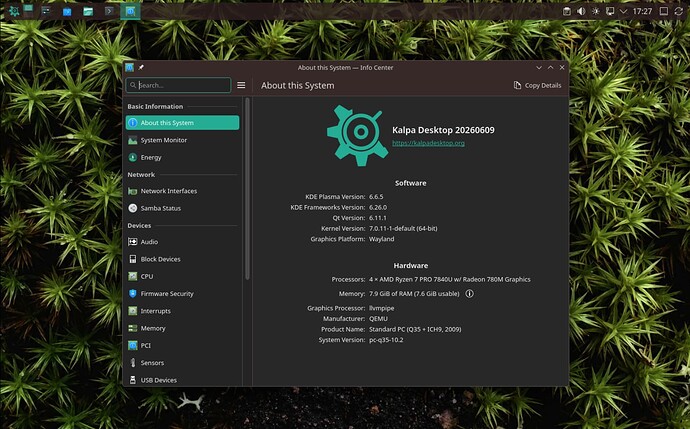Open the volume control in system tray
The height and width of the screenshot is (429, 690).
point(581,11)
